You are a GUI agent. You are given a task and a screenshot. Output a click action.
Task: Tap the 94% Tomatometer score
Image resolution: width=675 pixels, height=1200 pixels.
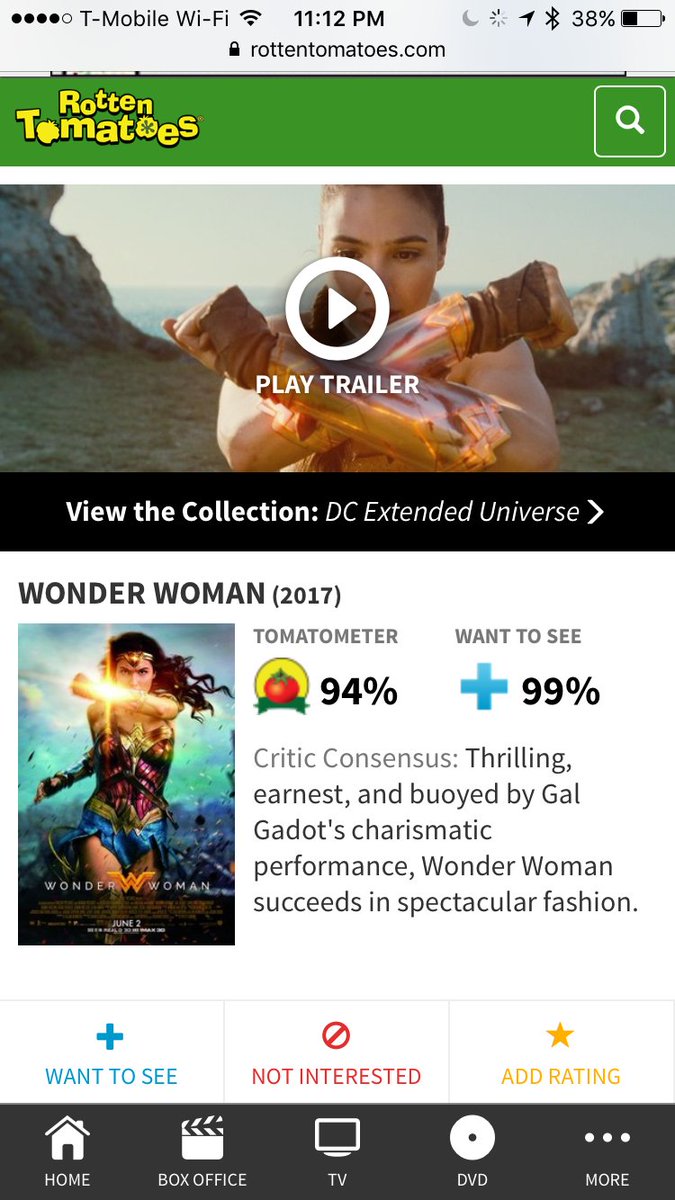pyautogui.click(x=359, y=691)
